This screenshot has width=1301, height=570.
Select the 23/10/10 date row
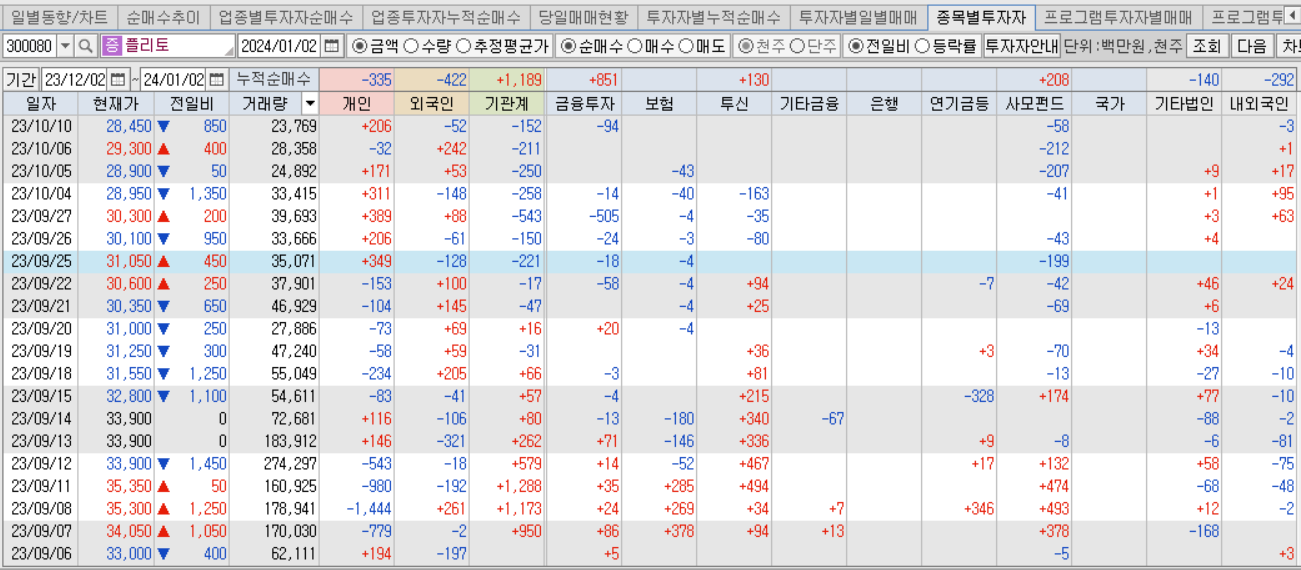(41, 126)
